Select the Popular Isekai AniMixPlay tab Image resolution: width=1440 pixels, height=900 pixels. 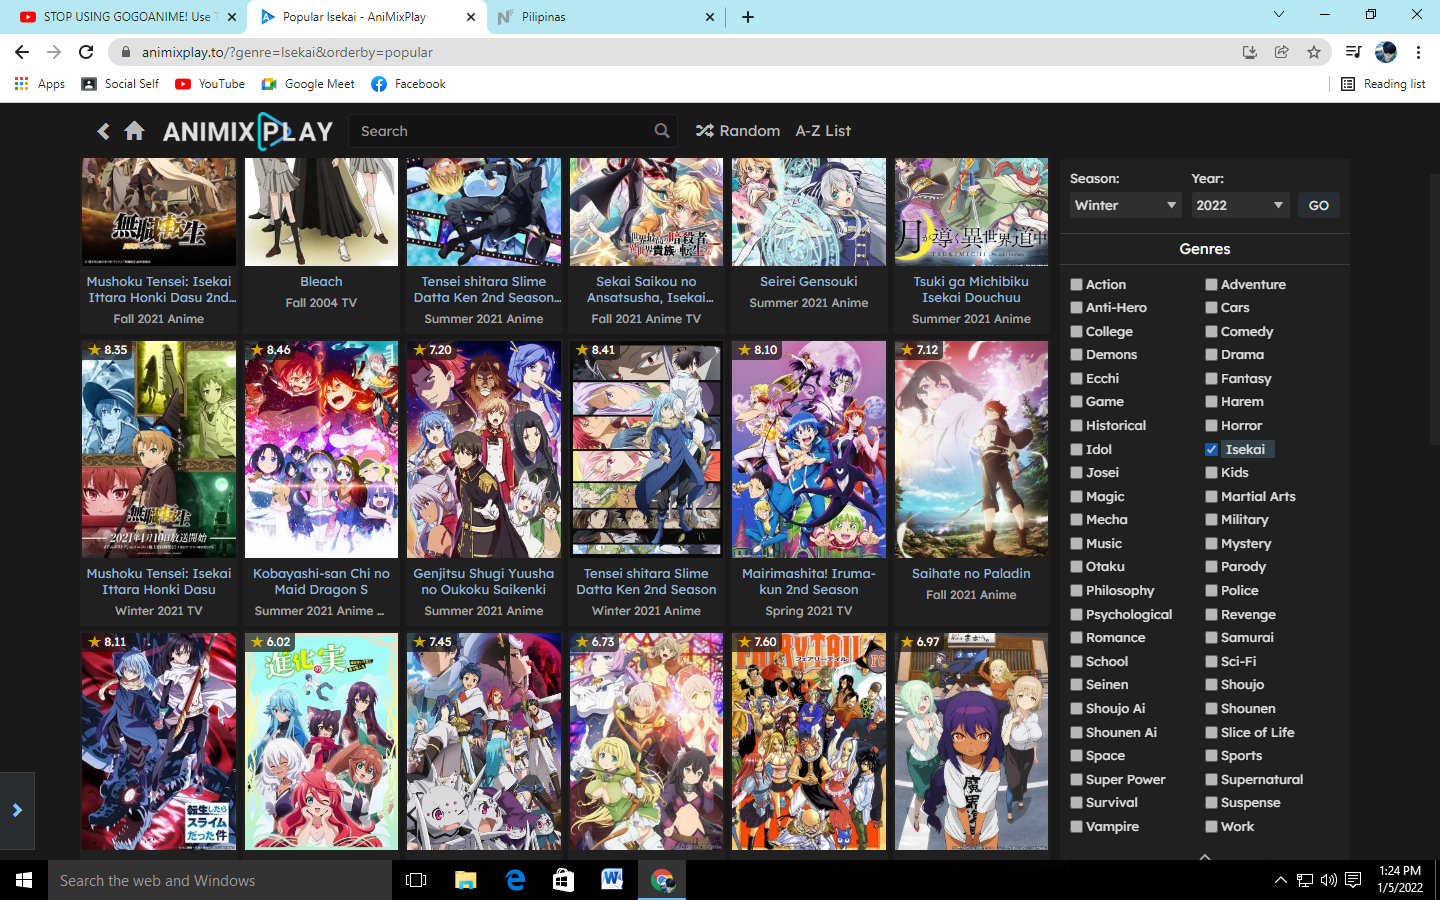tap(367, 17)
